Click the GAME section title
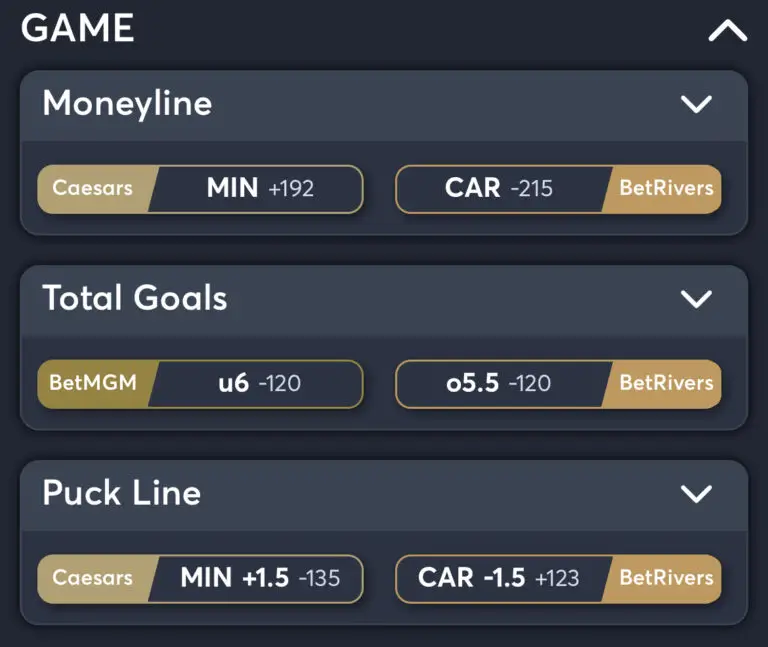 point(78,29)
